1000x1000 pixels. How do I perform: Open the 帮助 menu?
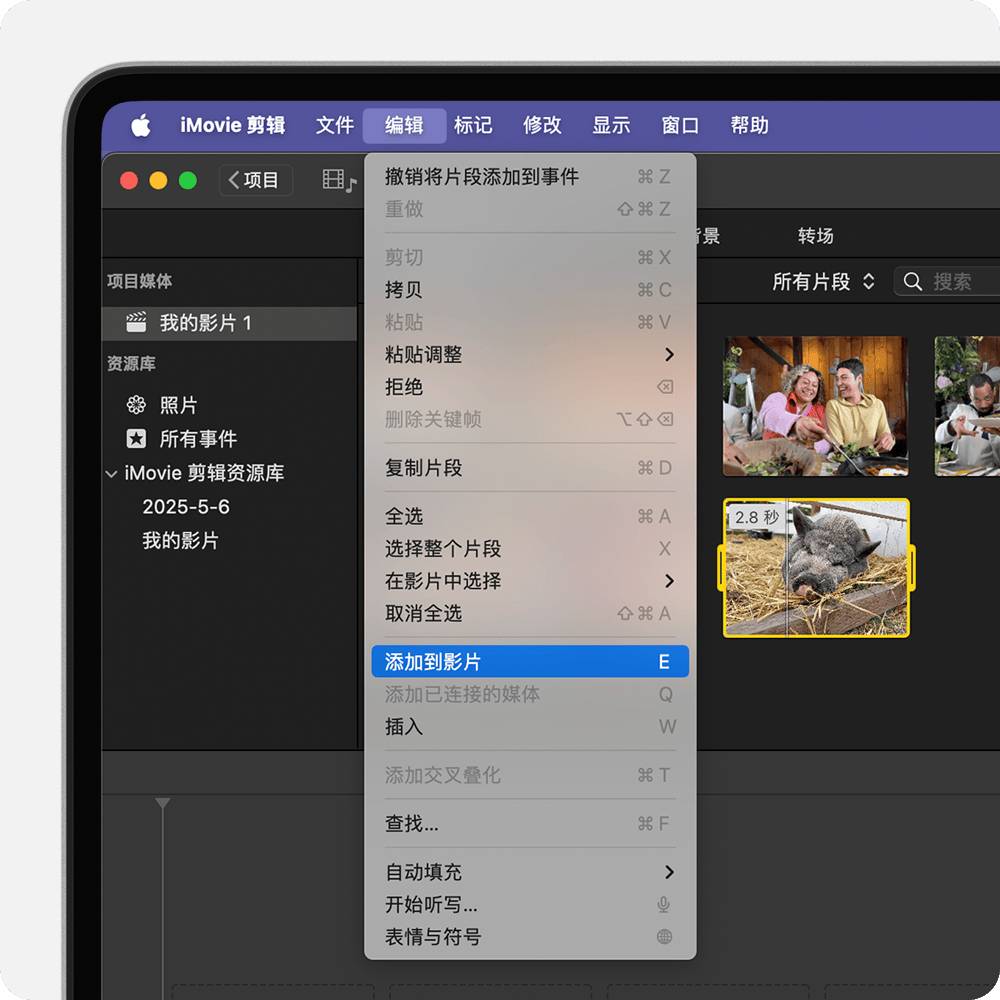749,125
